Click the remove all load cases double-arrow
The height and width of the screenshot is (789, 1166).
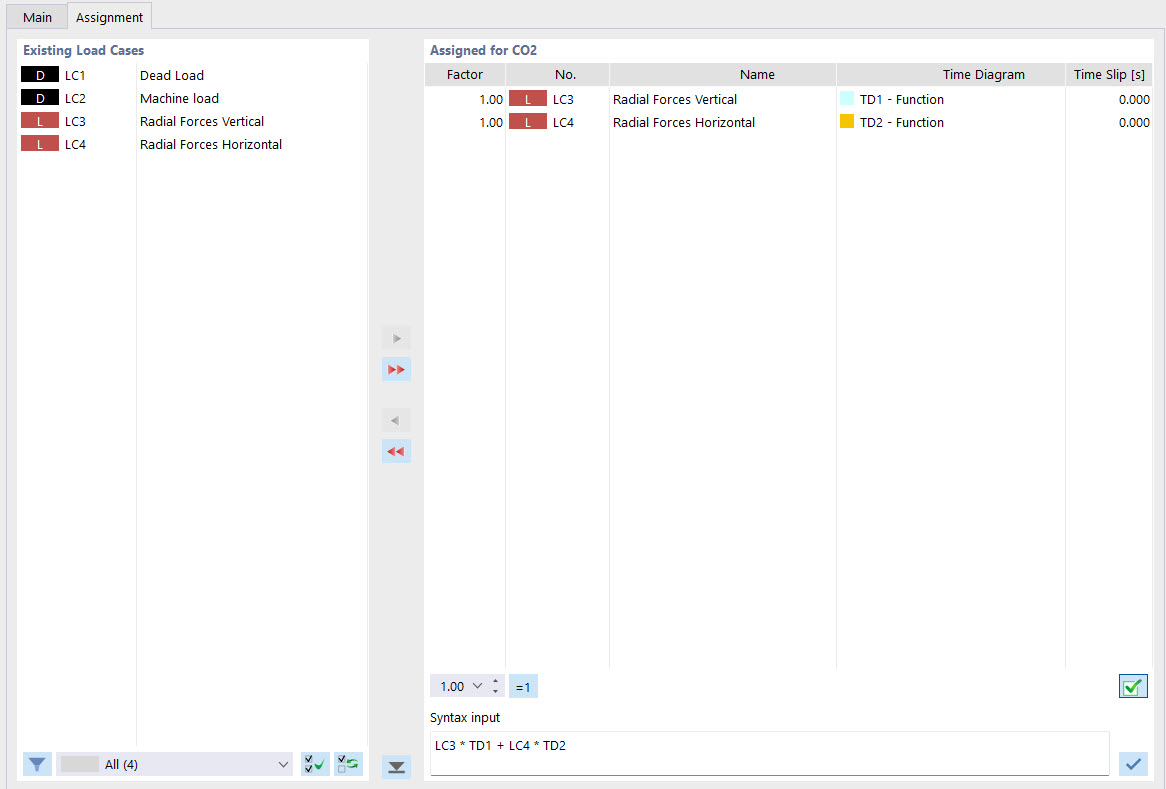[x=396, y=451]
